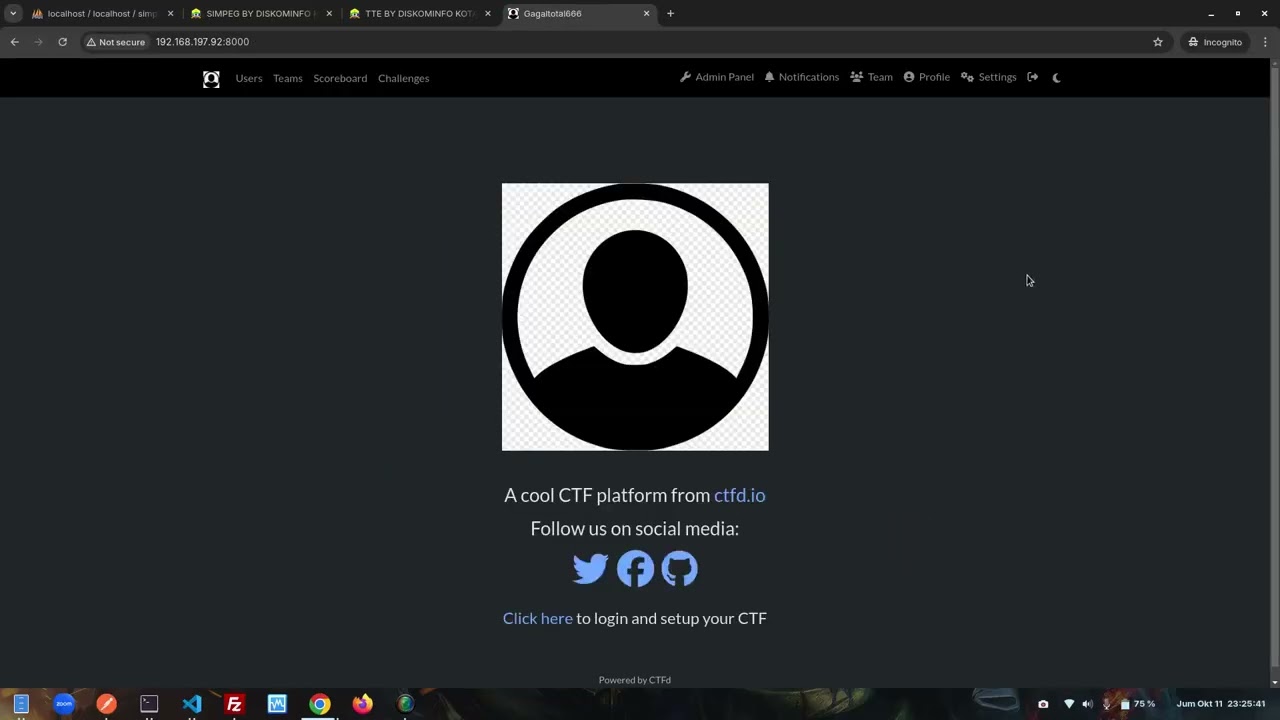
Task: Open the GitHub social icon
Action: (x=679, y=568)
